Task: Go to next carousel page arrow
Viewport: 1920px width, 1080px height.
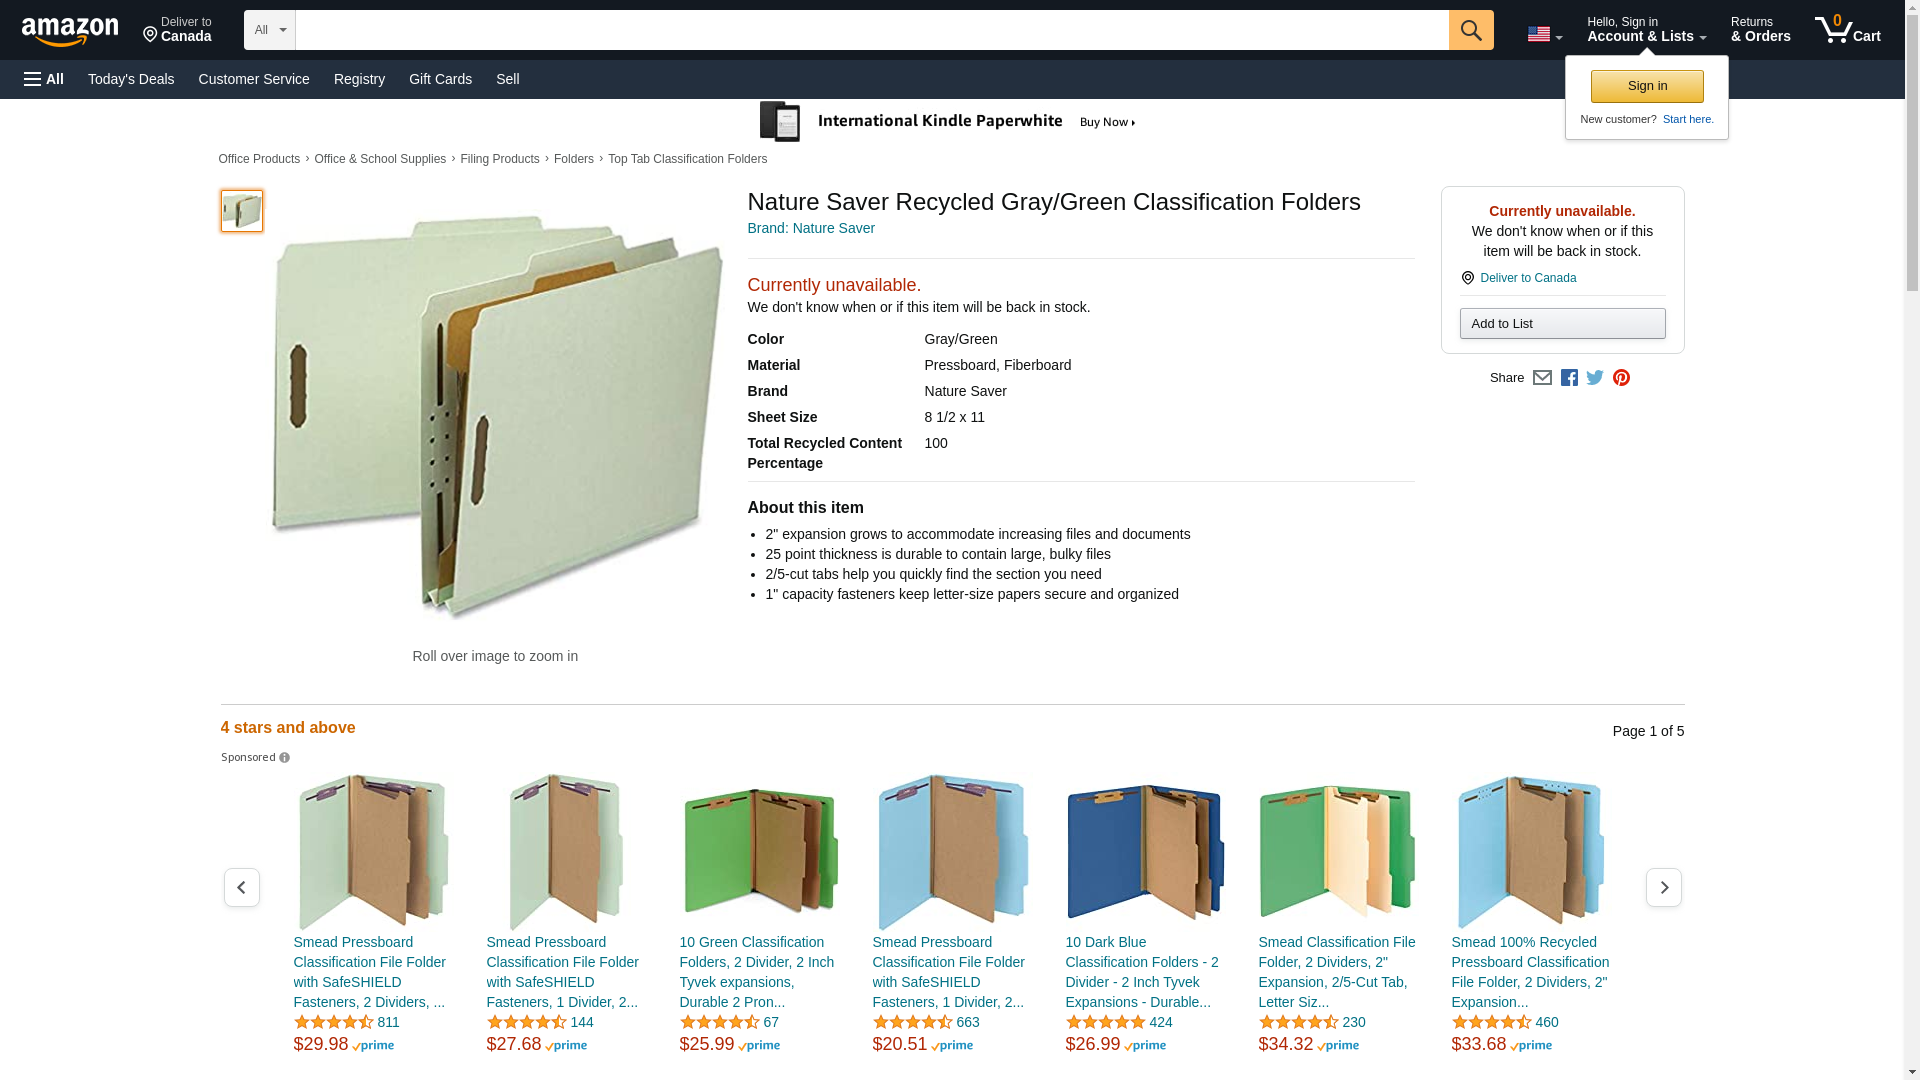Action: 1663,887
